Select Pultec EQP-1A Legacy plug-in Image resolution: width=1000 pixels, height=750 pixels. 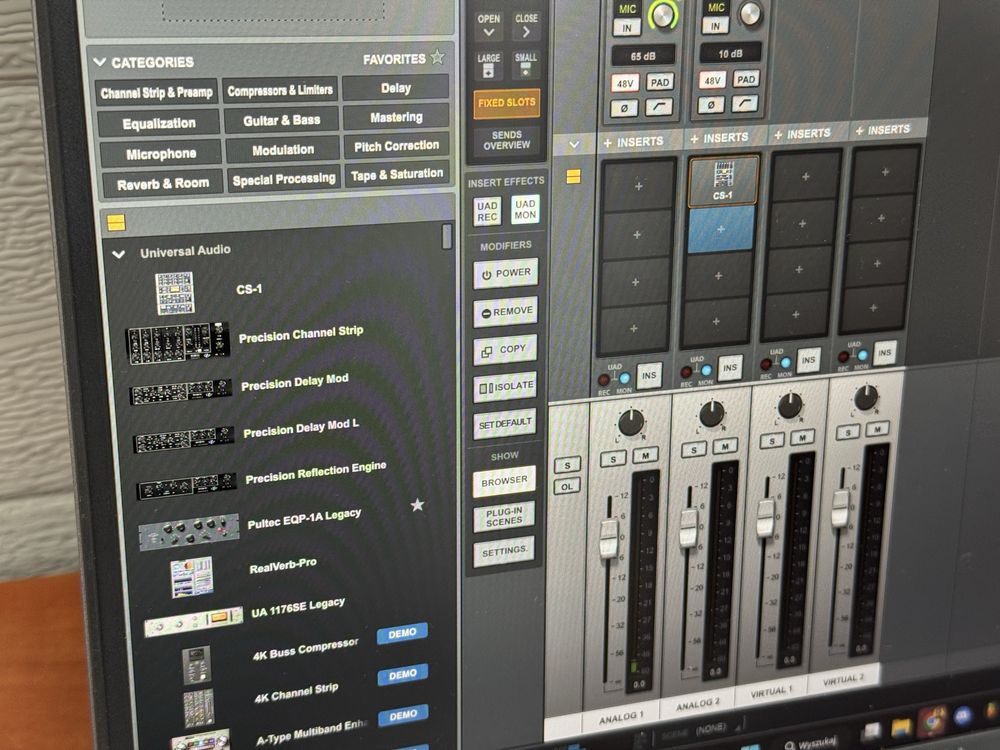pyautogui.click(x=304, y=519)
